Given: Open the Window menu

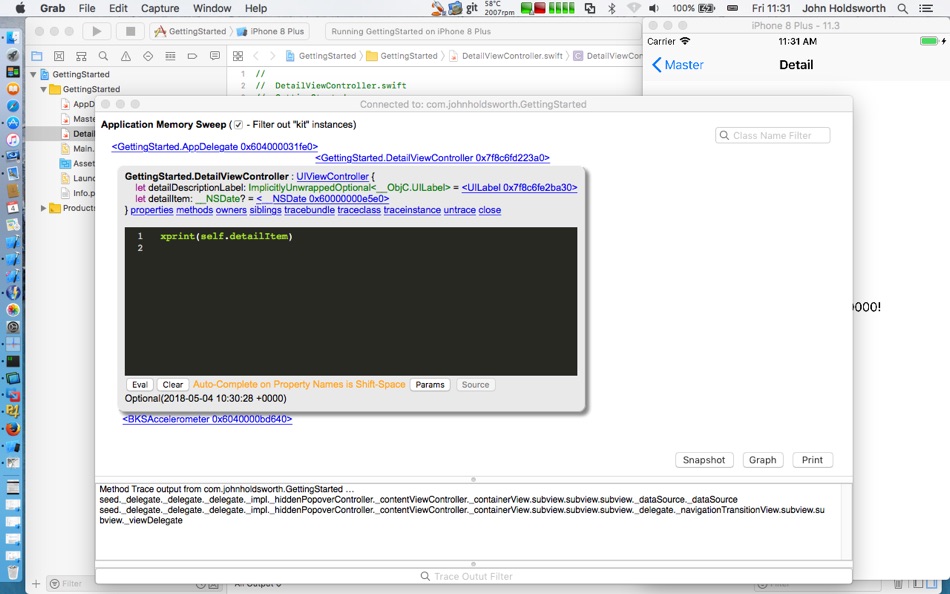Looking at the screenshot, I should [x=212, y=8].
